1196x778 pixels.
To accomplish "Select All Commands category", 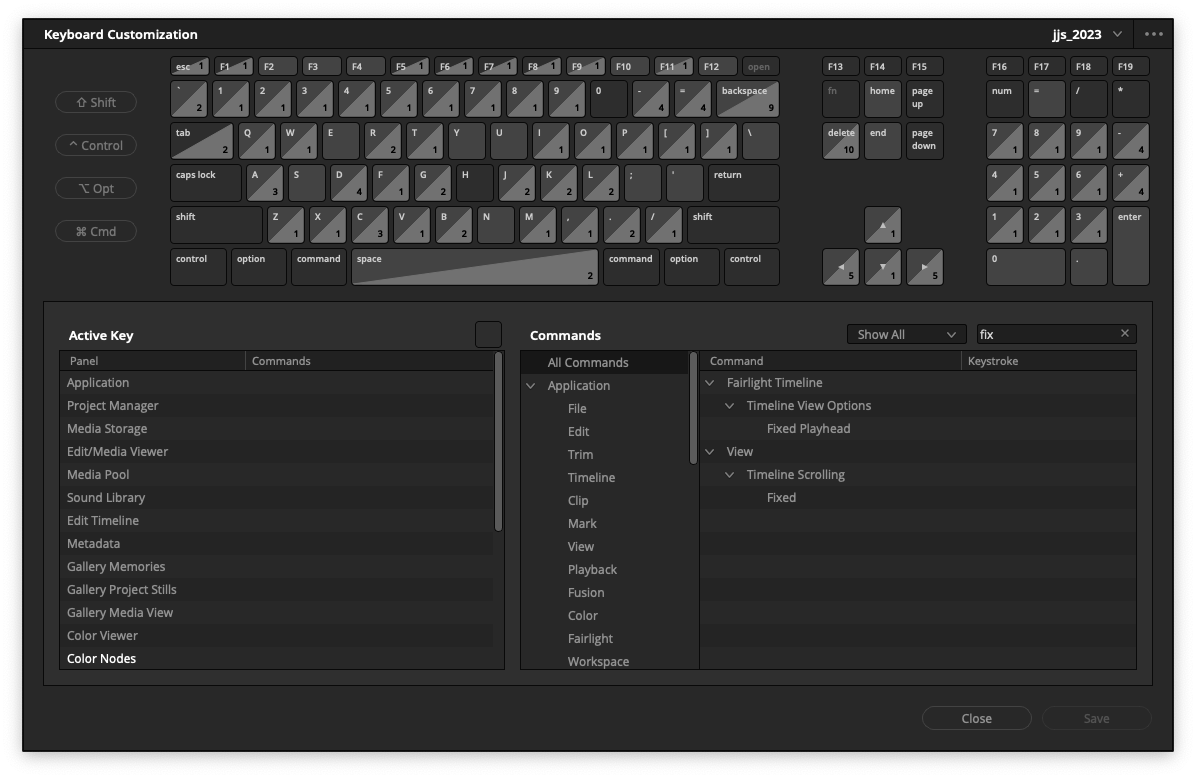I will (604, 362).
